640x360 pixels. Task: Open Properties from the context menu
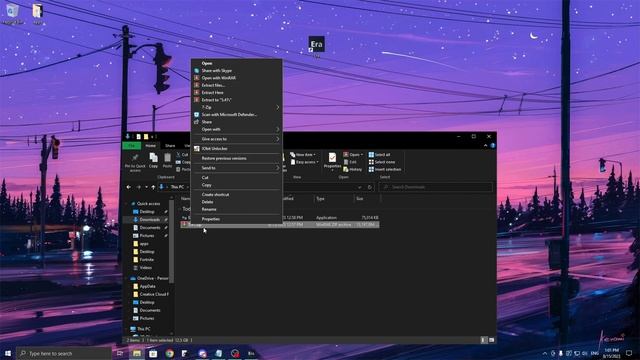click(211, 219)
